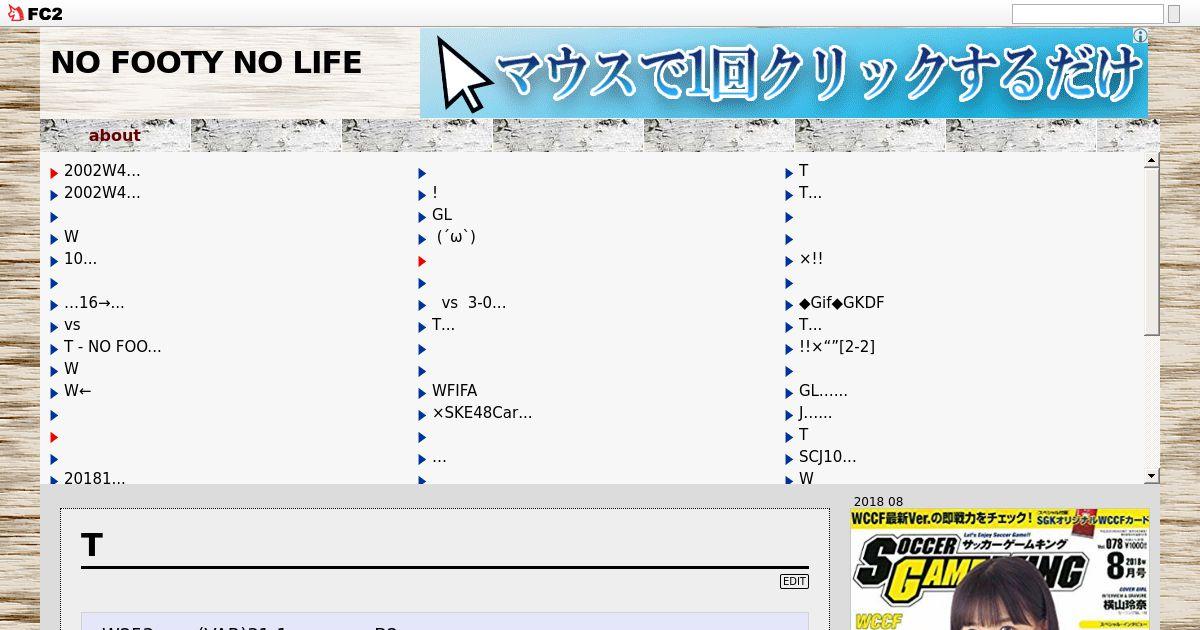Click the list panel scrollbar thumb
Screen dimensions: 1200x630
(x=1151, y=251)
